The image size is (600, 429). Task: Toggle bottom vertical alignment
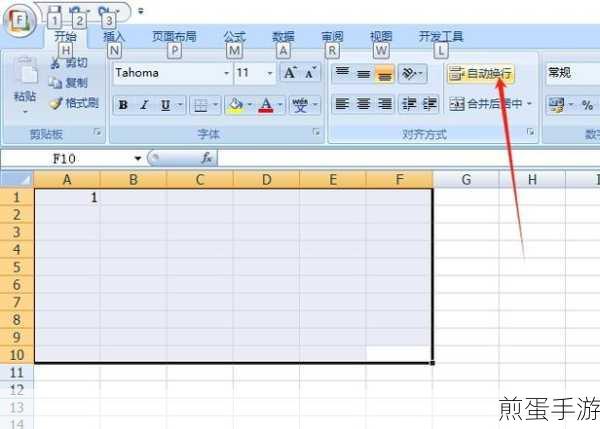tap(385, 73)
